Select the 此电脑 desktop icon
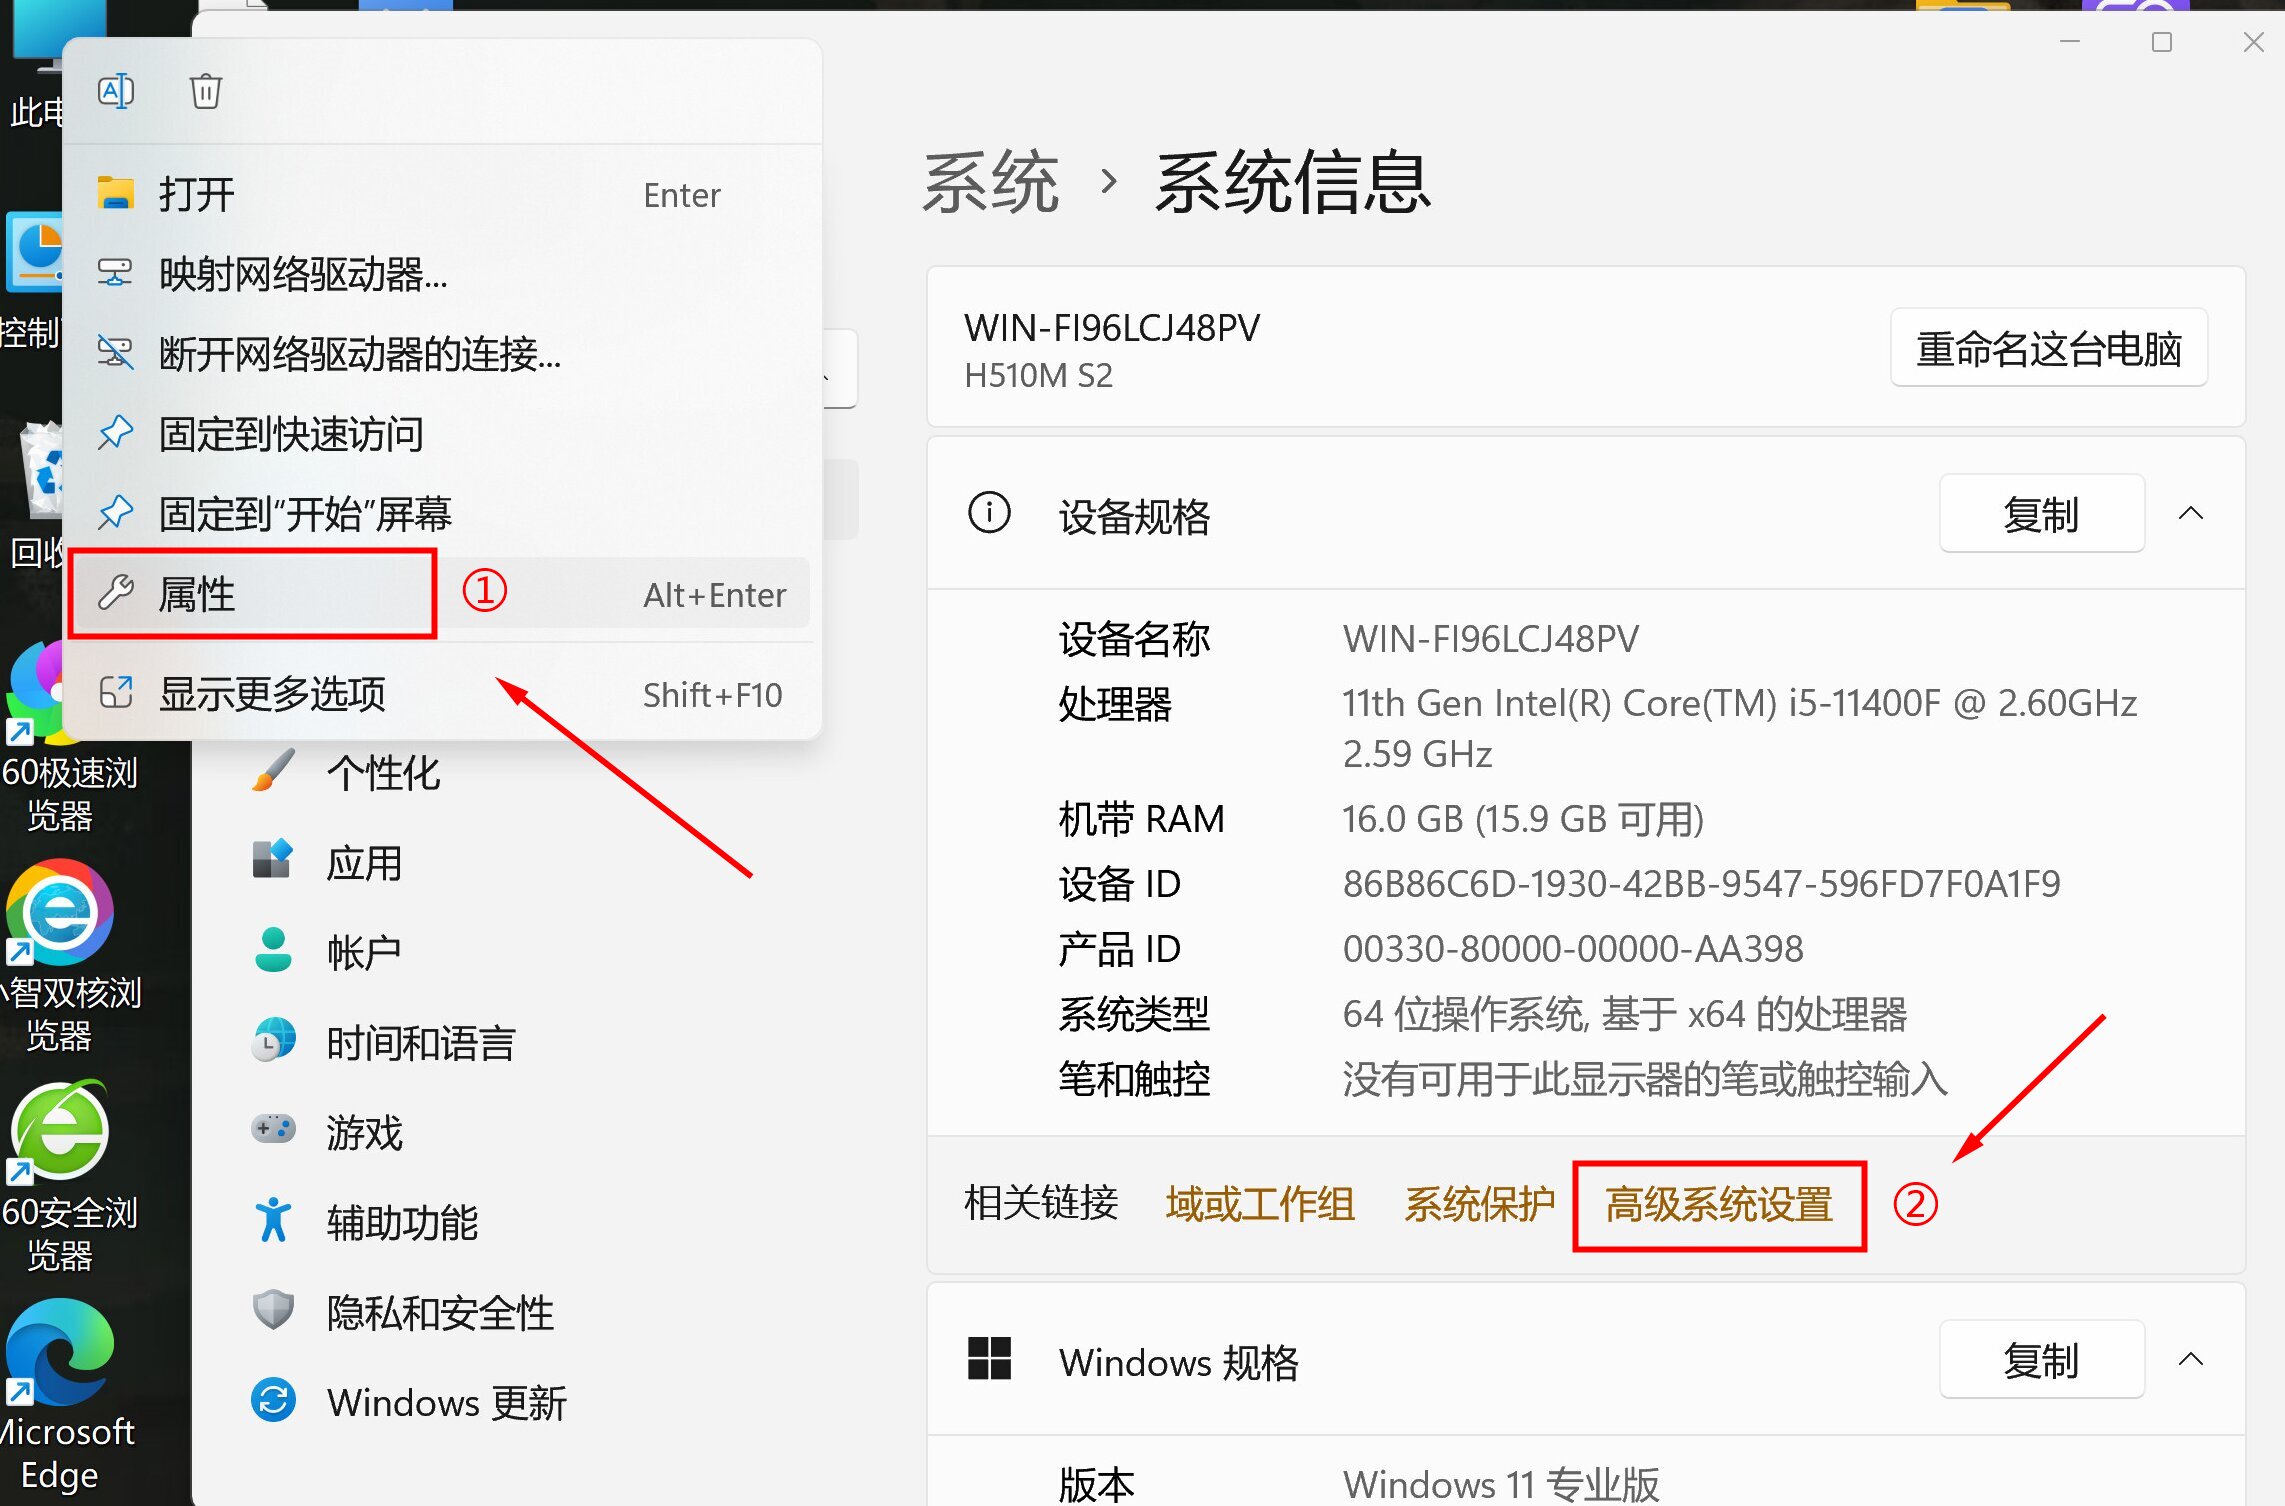This screenshot has height=1506, width=2285. [x=38, y=66]
